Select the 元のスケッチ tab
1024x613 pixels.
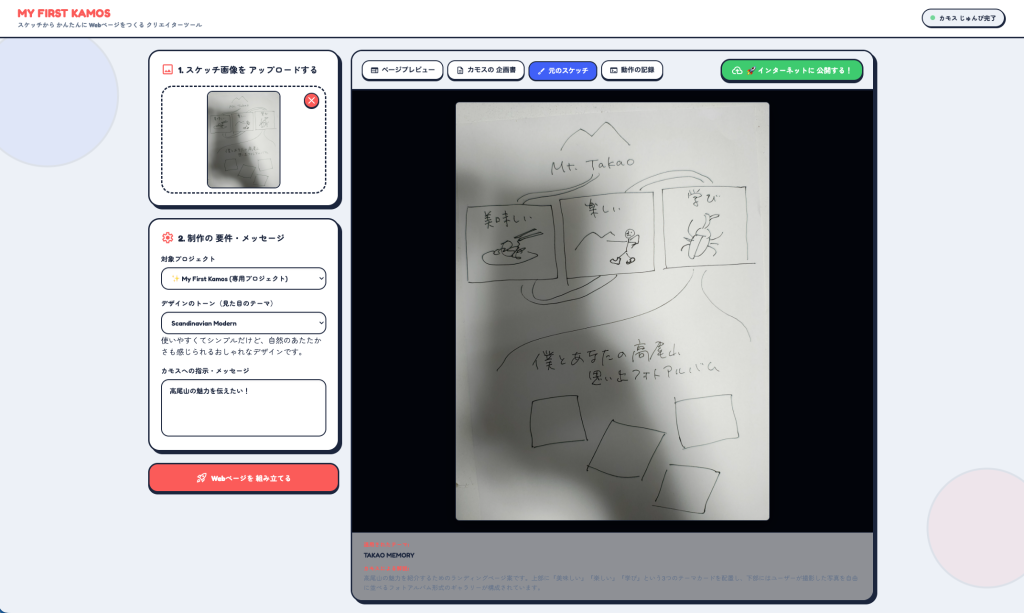(x=562, y=71)
